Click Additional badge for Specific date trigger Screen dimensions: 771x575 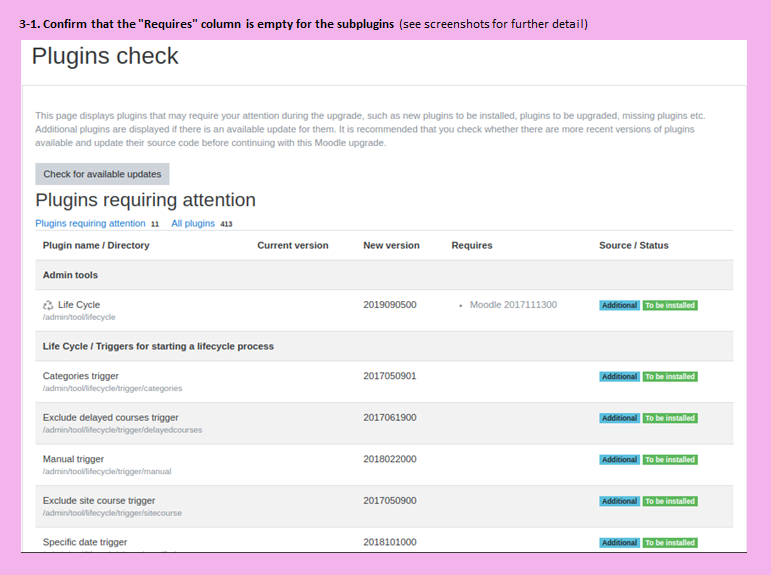click(x=620, y=543)
